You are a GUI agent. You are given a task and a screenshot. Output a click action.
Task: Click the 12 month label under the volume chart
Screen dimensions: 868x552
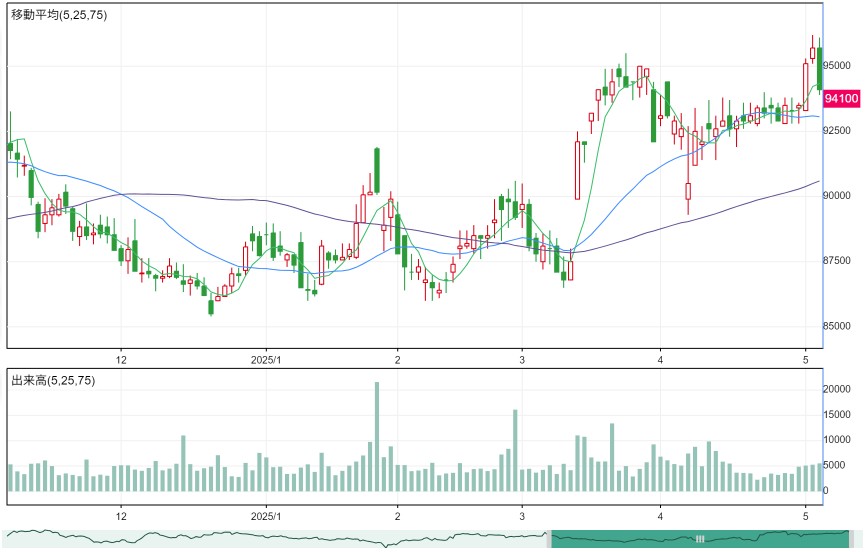[121, 516]
